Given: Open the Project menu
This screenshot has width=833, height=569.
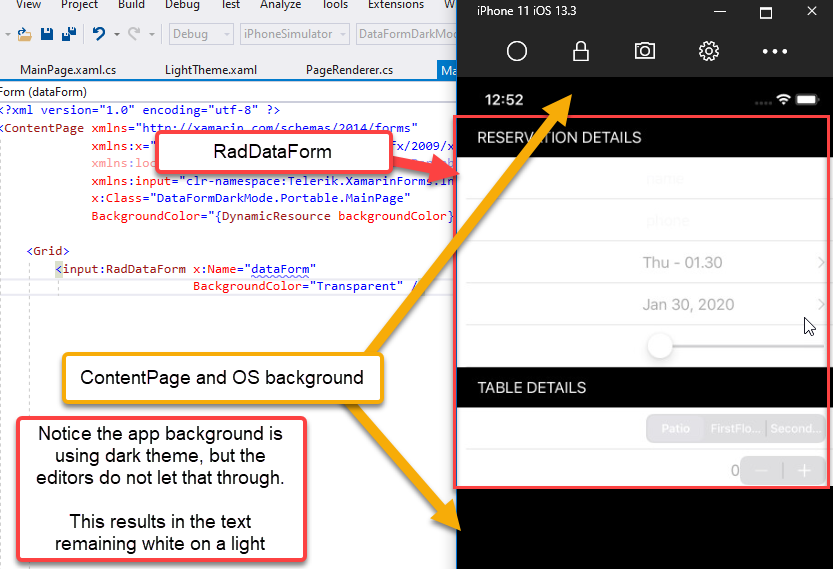Looking at the screenshot, I should 79,5.
